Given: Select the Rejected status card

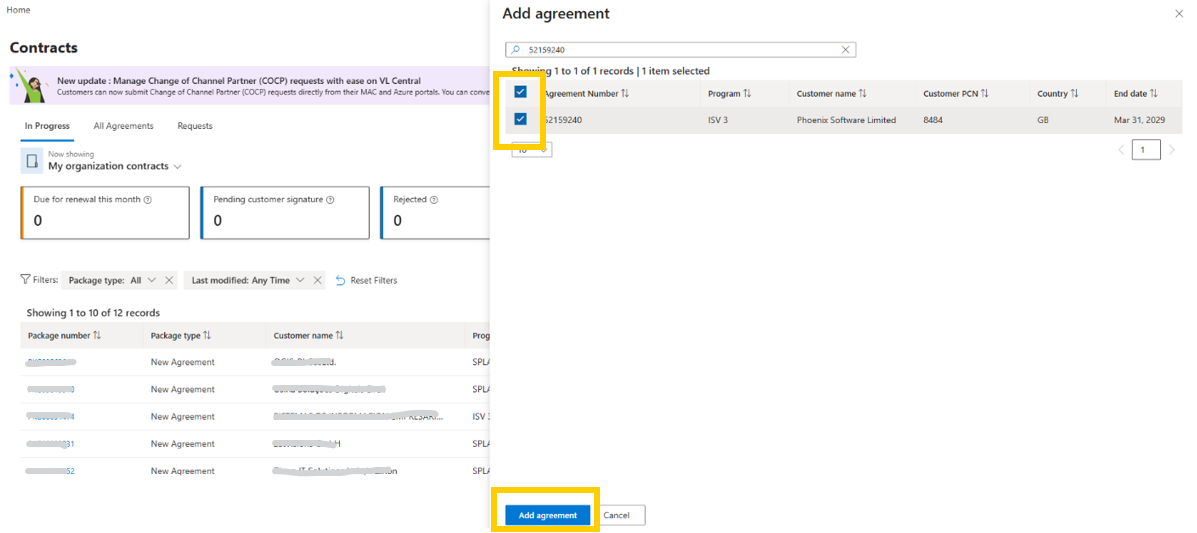Looking at the screenshot, I should (434, 213).
